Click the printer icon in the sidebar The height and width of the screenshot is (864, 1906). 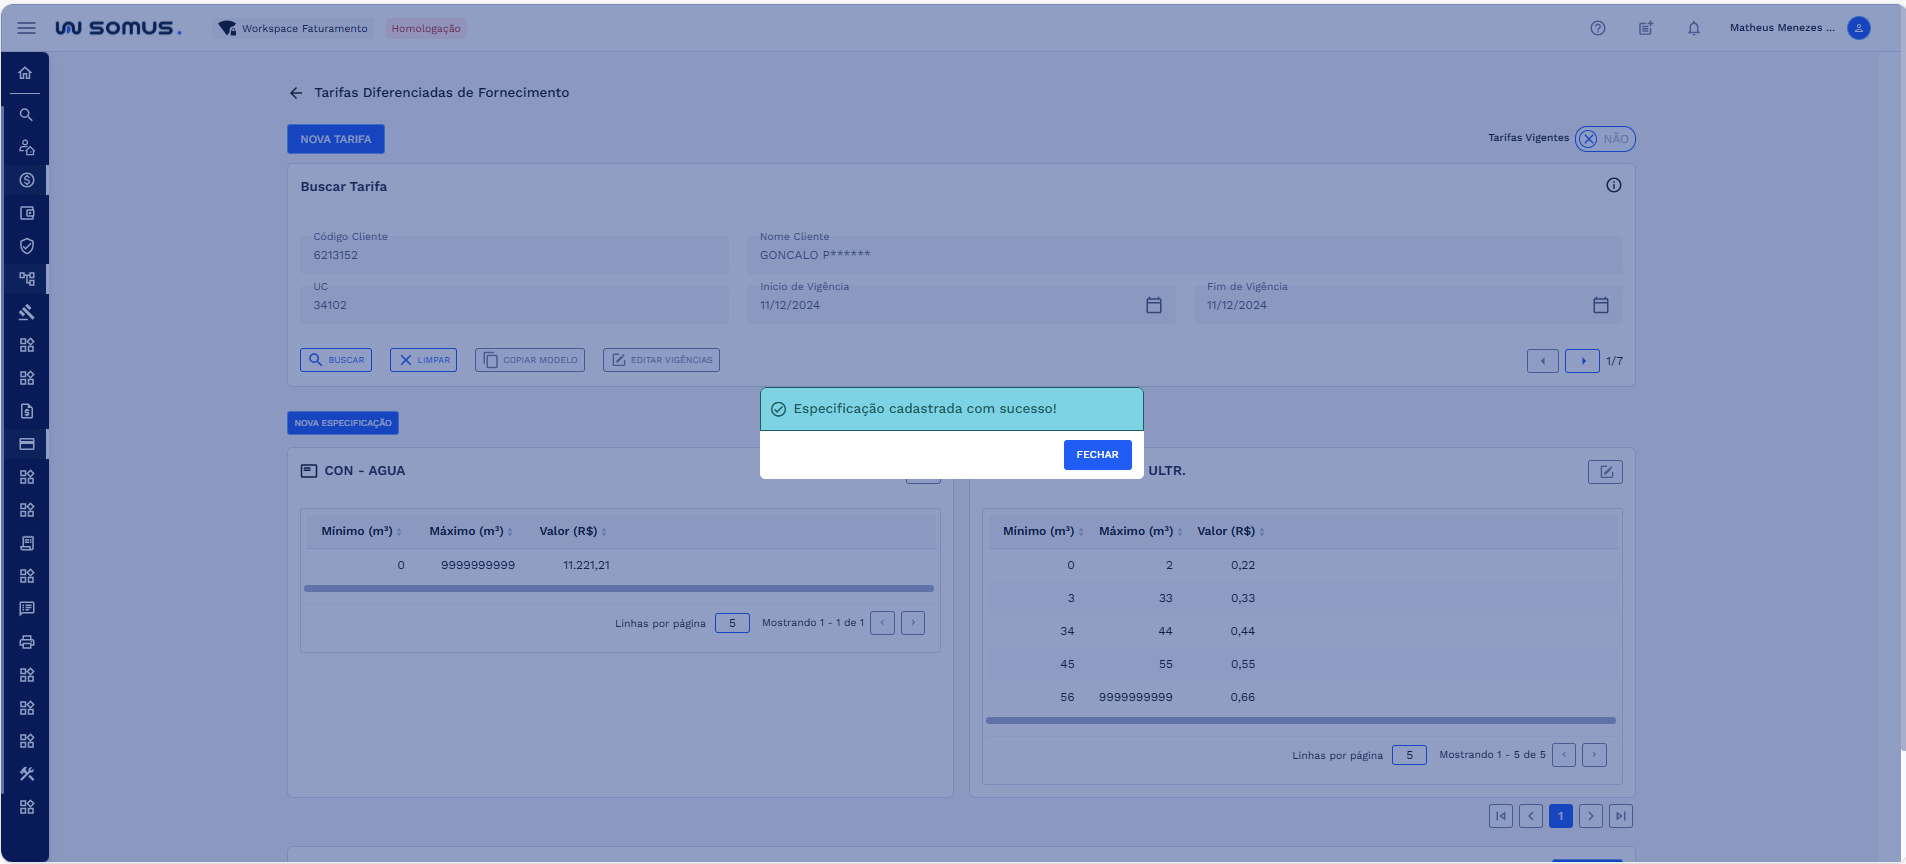click(26, 642)
